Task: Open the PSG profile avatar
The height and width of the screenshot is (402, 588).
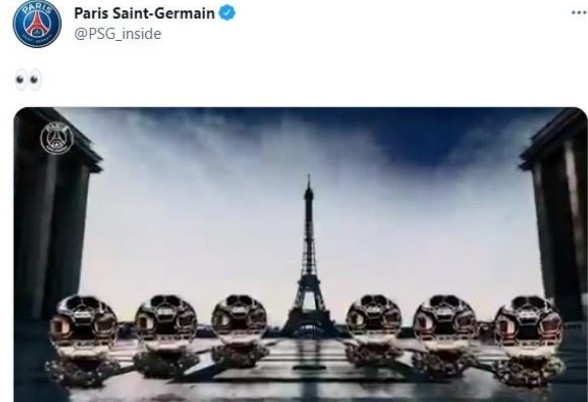Action: pos(37,24)
